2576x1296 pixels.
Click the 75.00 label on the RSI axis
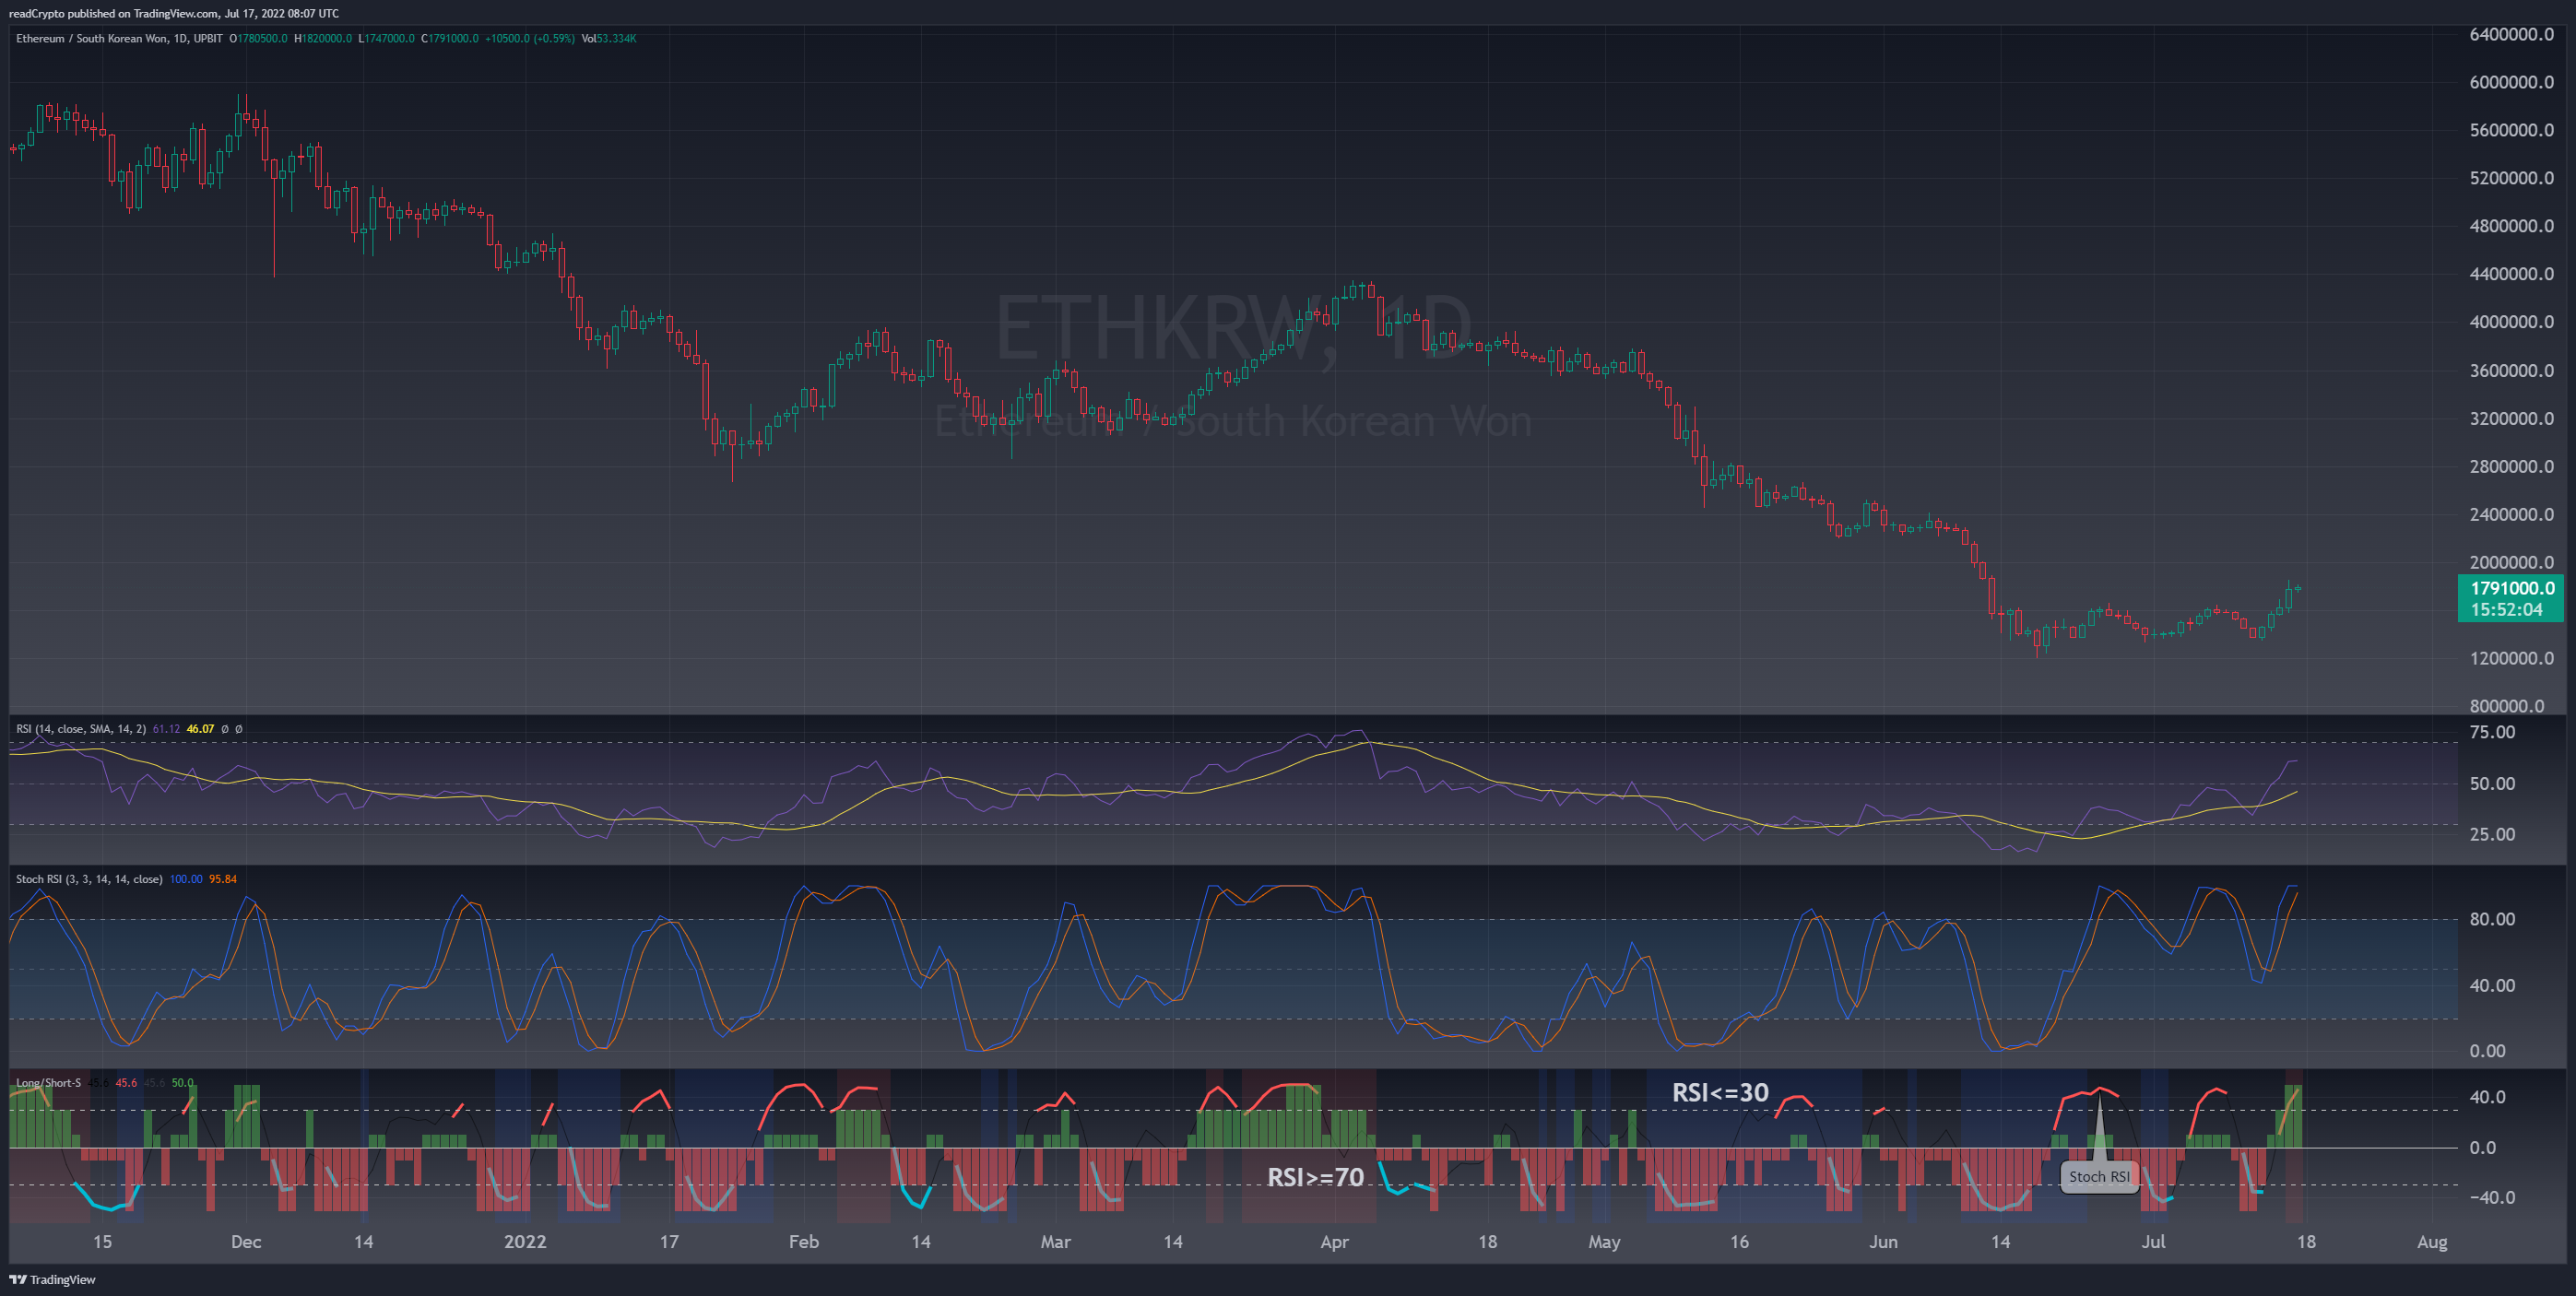point(2492,732)
